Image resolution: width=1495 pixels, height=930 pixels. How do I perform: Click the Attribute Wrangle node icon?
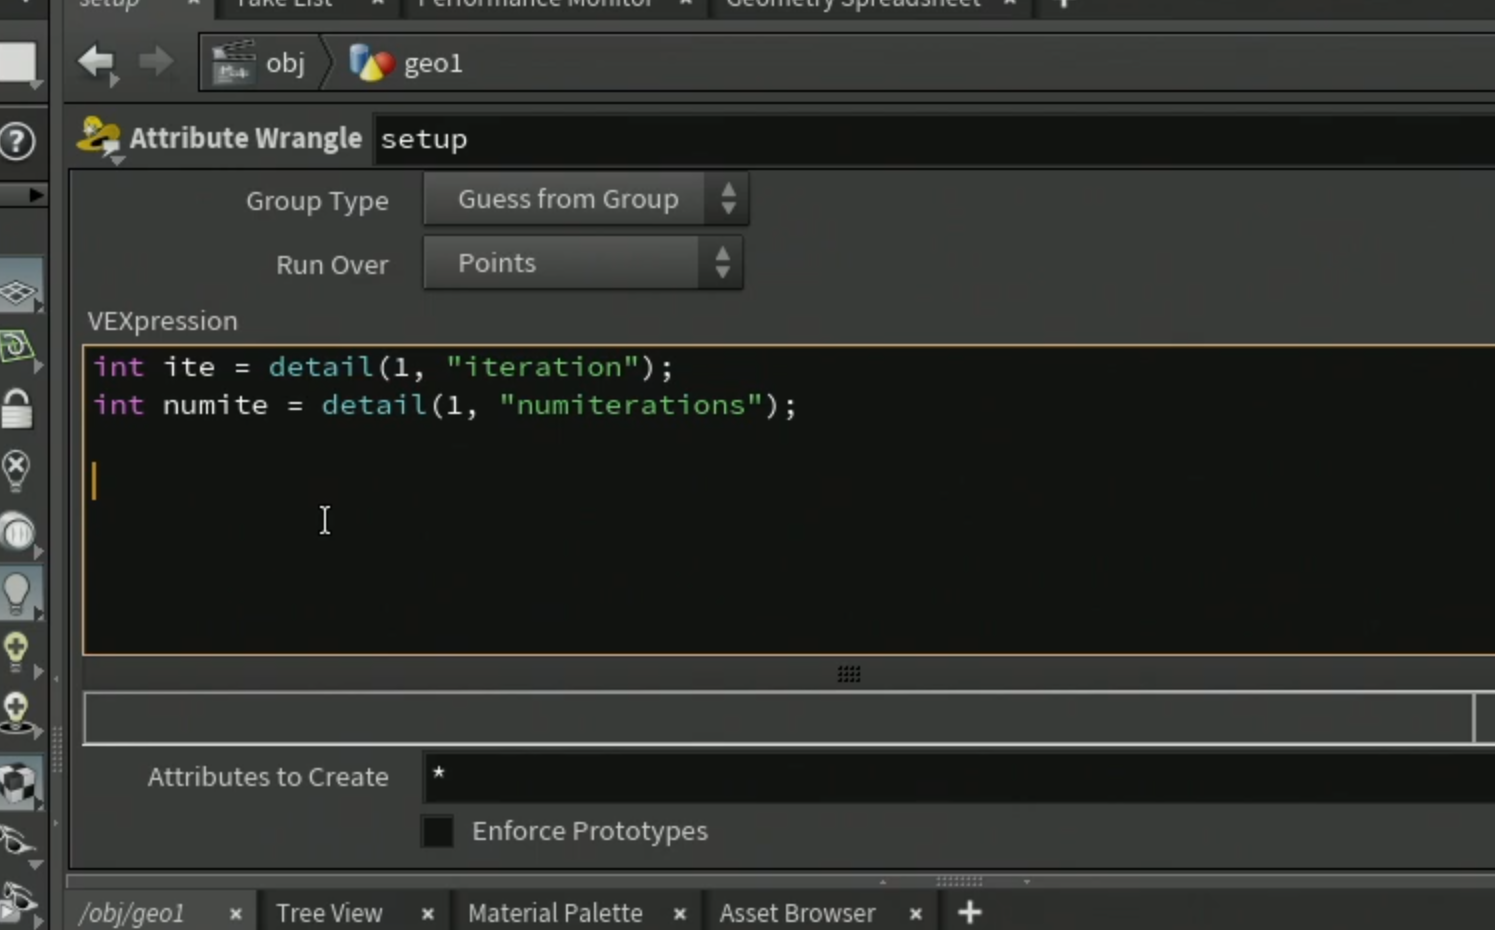[x=98, y=139]
